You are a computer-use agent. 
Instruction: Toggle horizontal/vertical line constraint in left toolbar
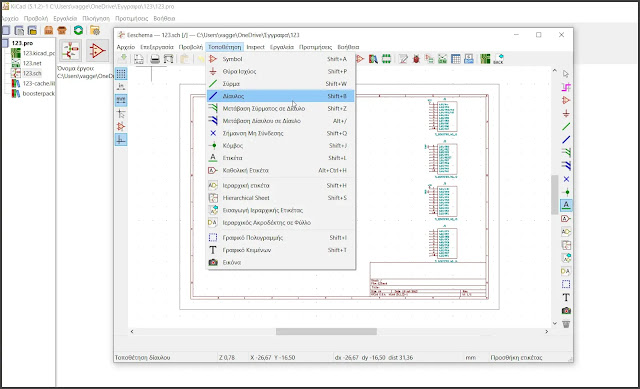[121, 140]
